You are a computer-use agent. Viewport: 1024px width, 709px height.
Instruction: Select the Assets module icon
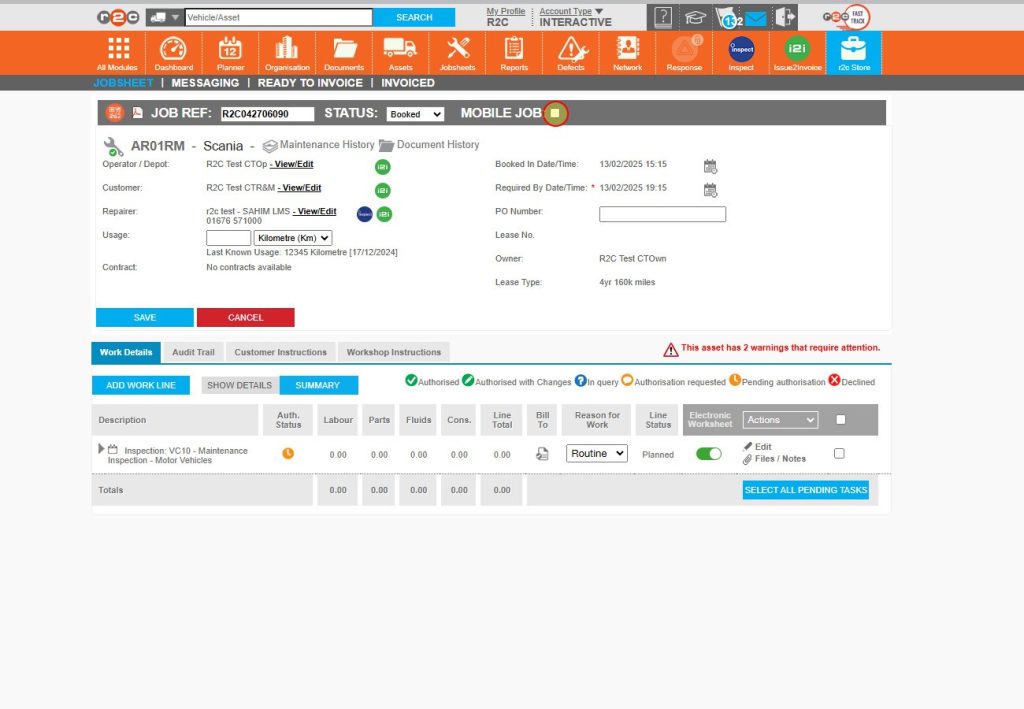coord(400,52)
